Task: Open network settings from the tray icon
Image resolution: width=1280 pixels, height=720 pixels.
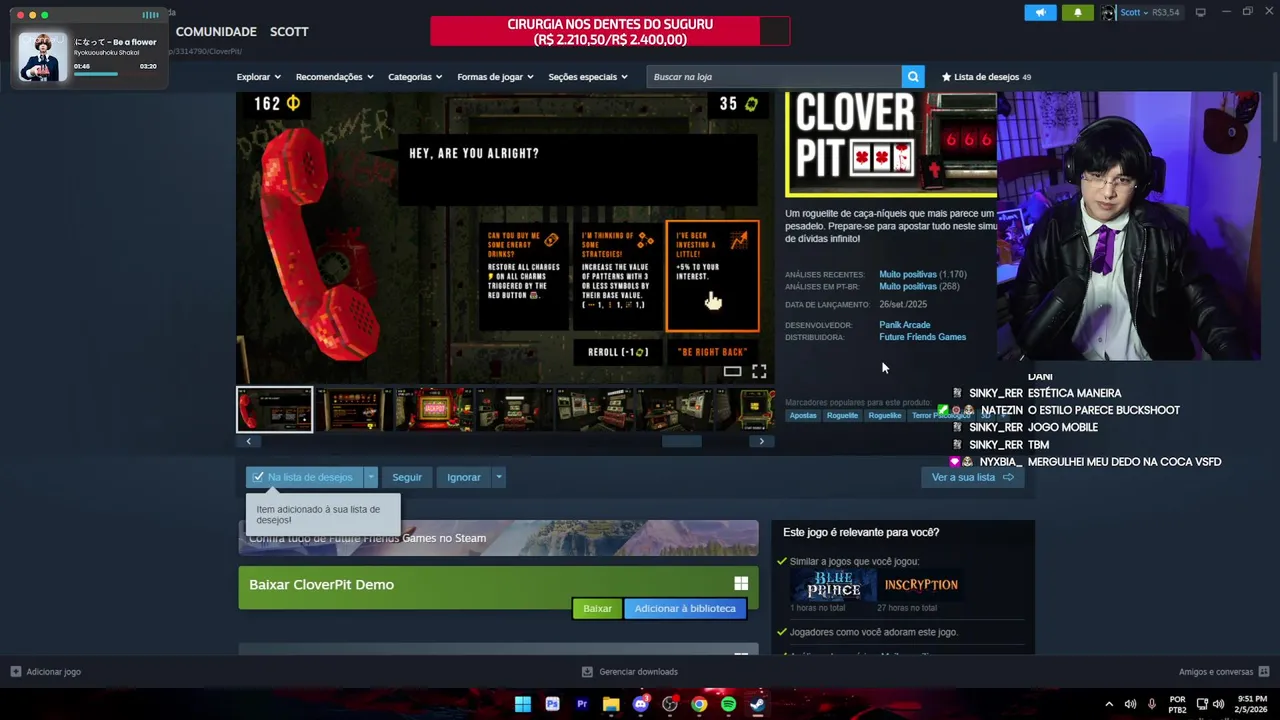Action: click(1202, 704)
